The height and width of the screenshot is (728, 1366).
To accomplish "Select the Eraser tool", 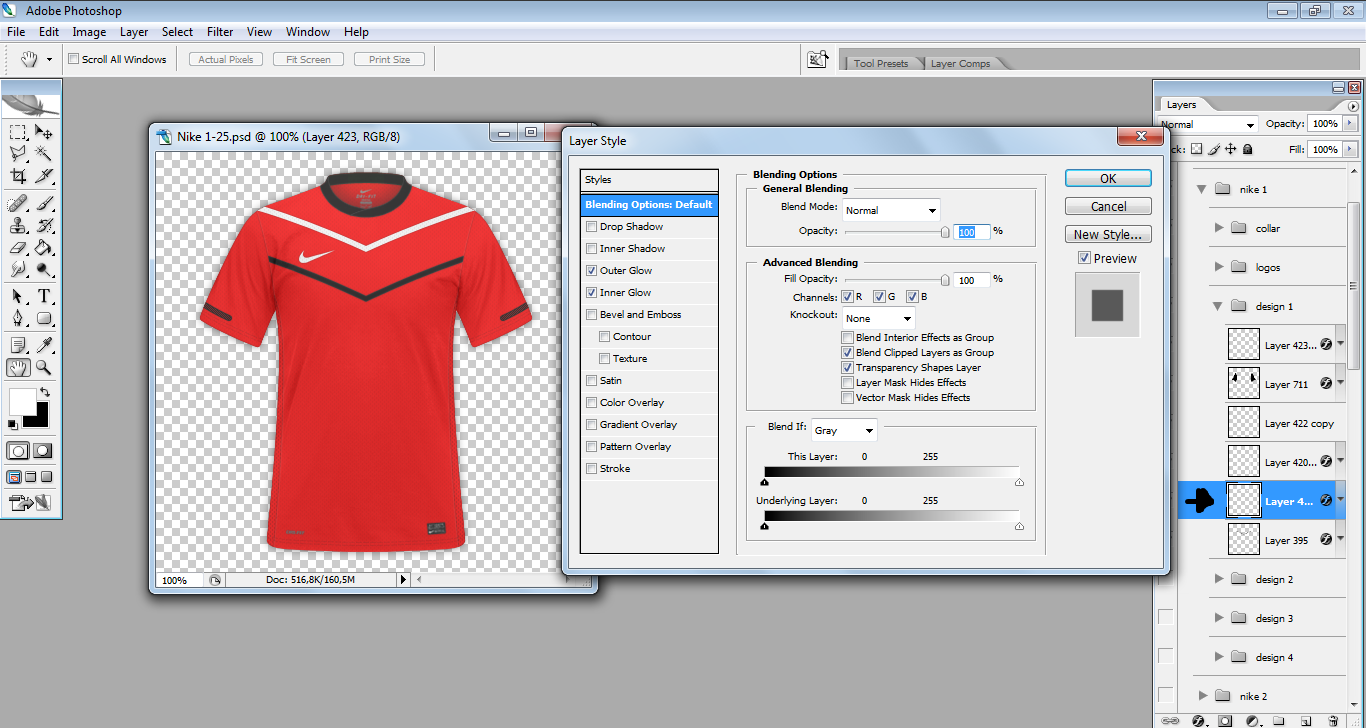I will [x=18, y=247].
